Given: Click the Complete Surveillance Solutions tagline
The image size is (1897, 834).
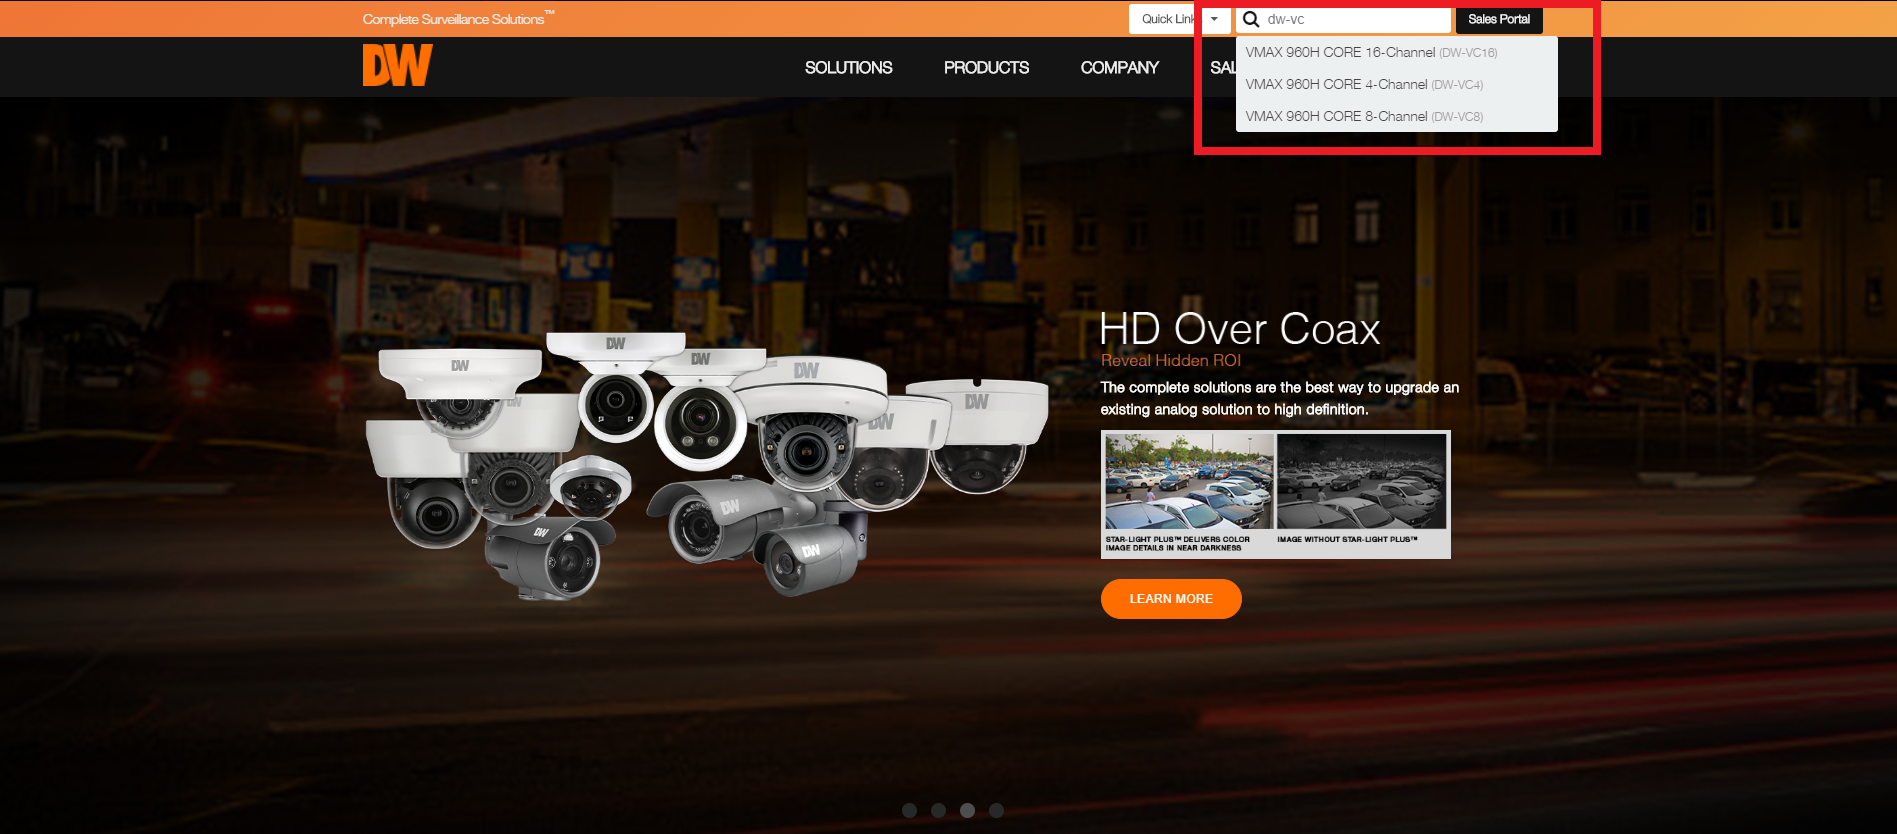Looking at the screenshot, I should coord(458,19).
